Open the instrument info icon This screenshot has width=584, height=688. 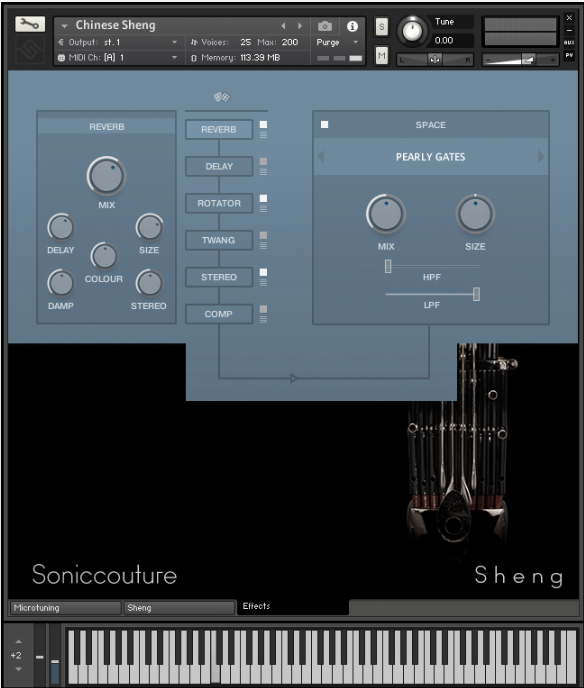point(352,26)
